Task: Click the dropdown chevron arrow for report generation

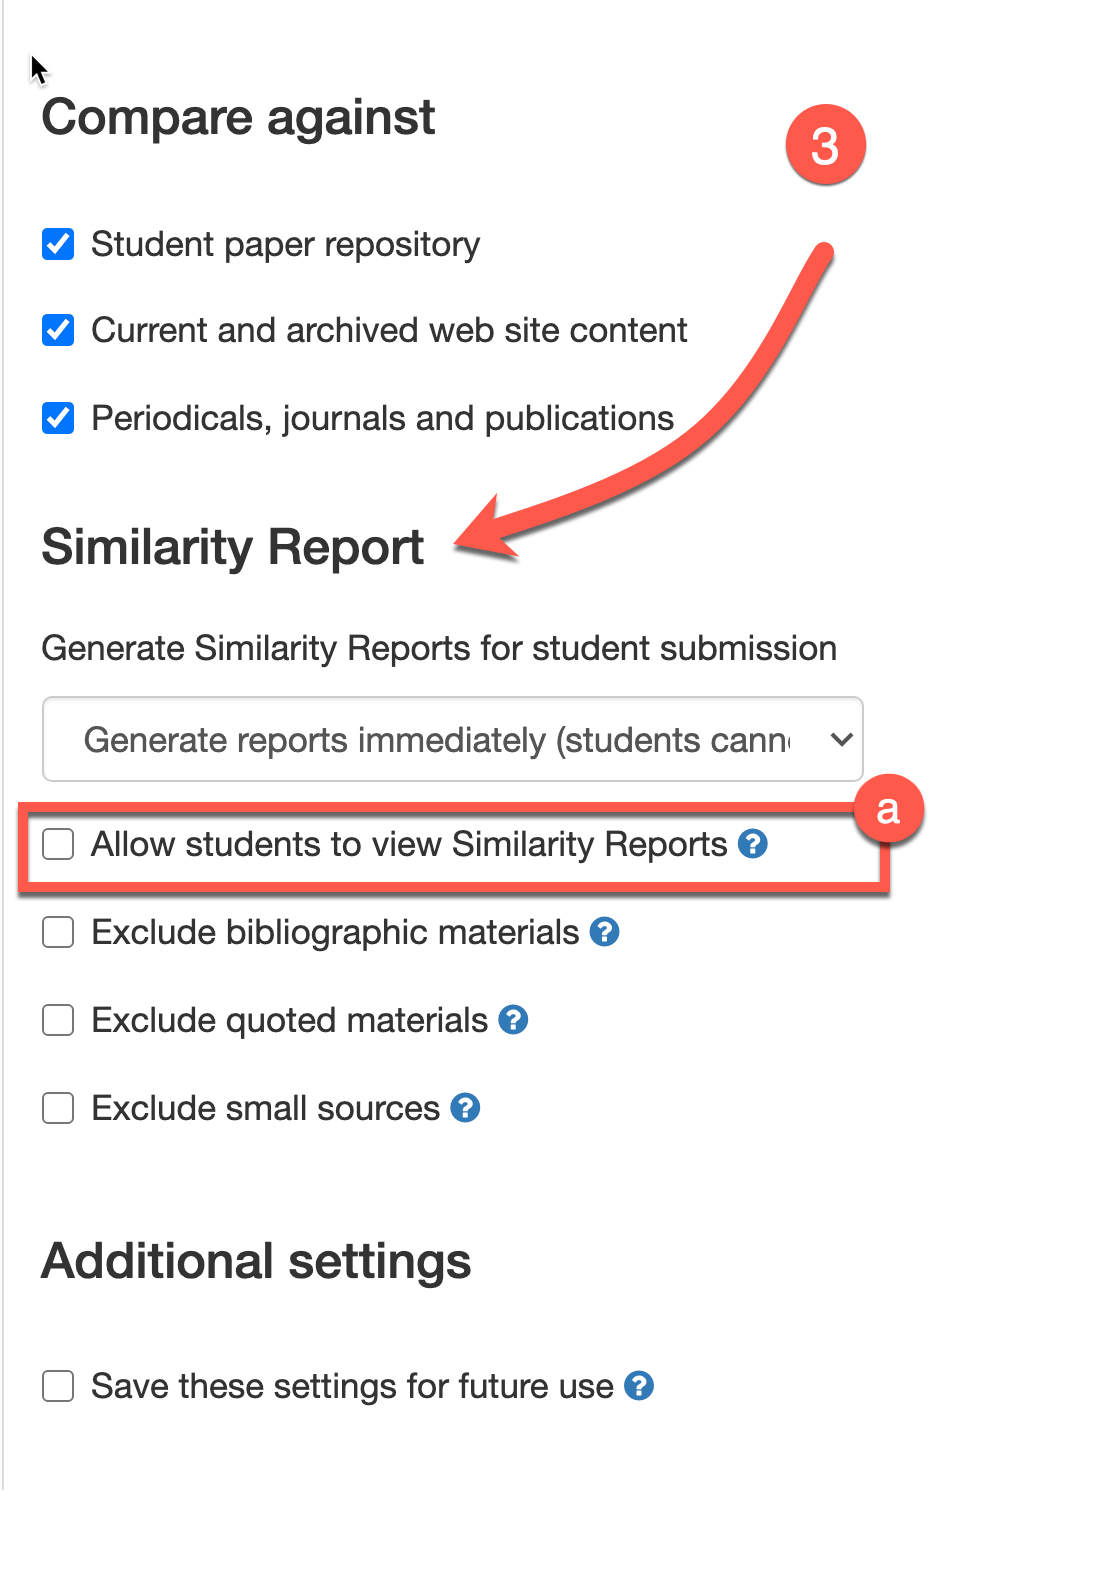Action: coord(841,740)
